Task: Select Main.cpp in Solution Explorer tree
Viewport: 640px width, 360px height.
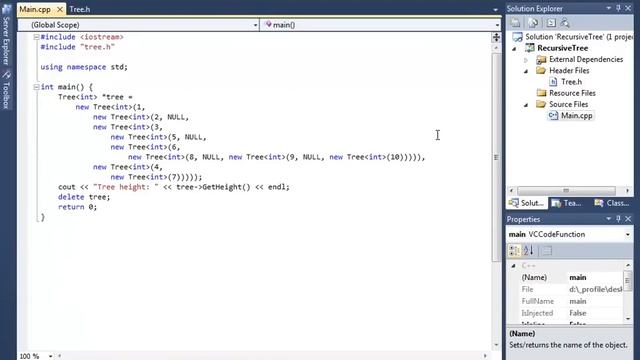Action: 576,116
